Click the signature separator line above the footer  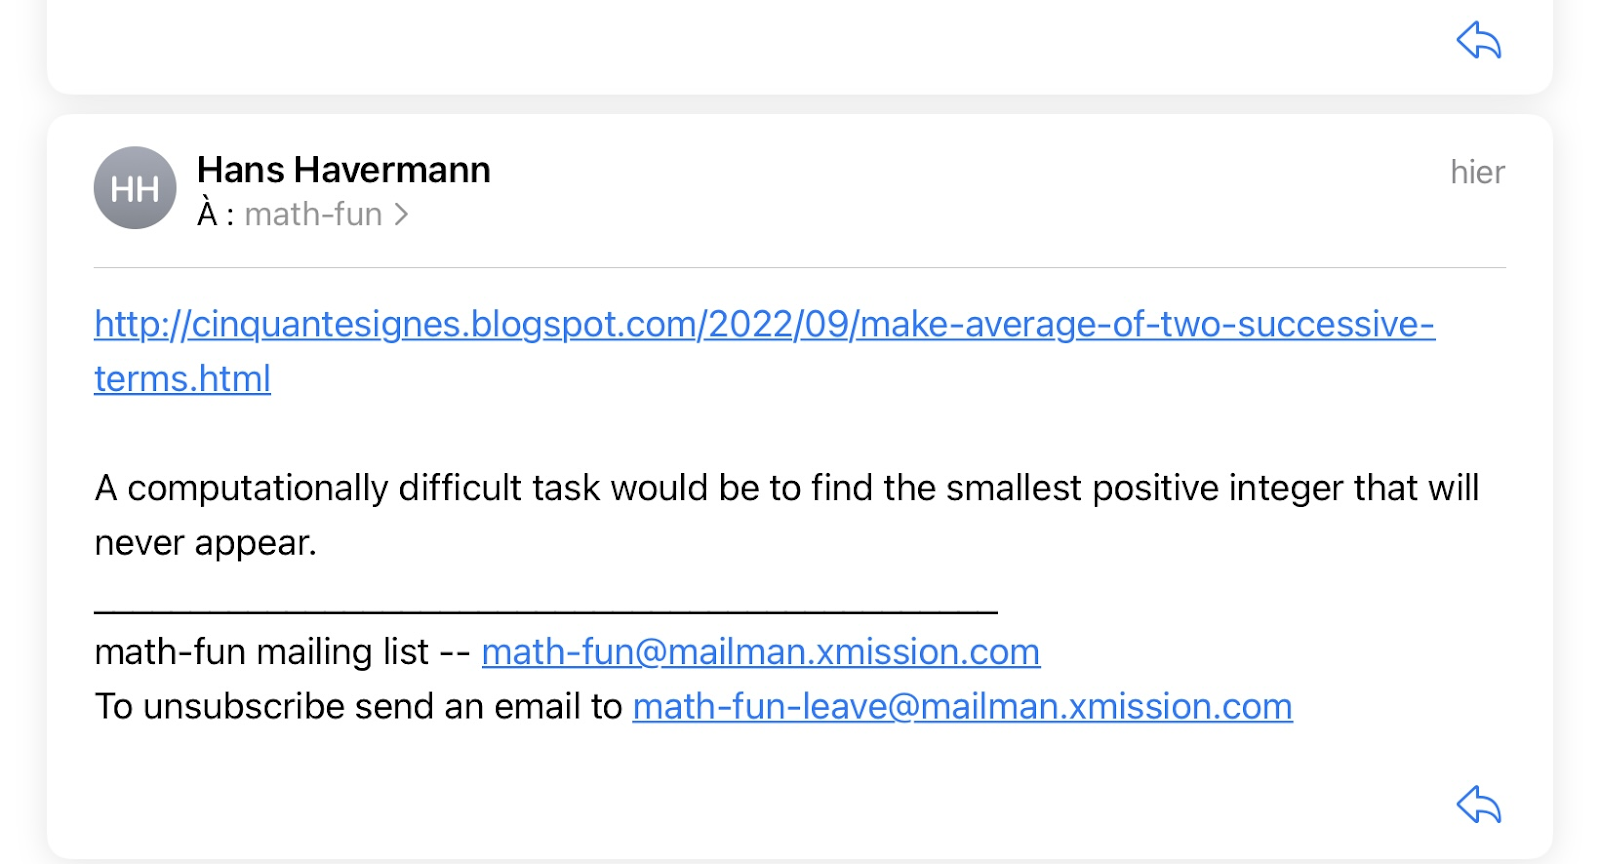[546, 610]
